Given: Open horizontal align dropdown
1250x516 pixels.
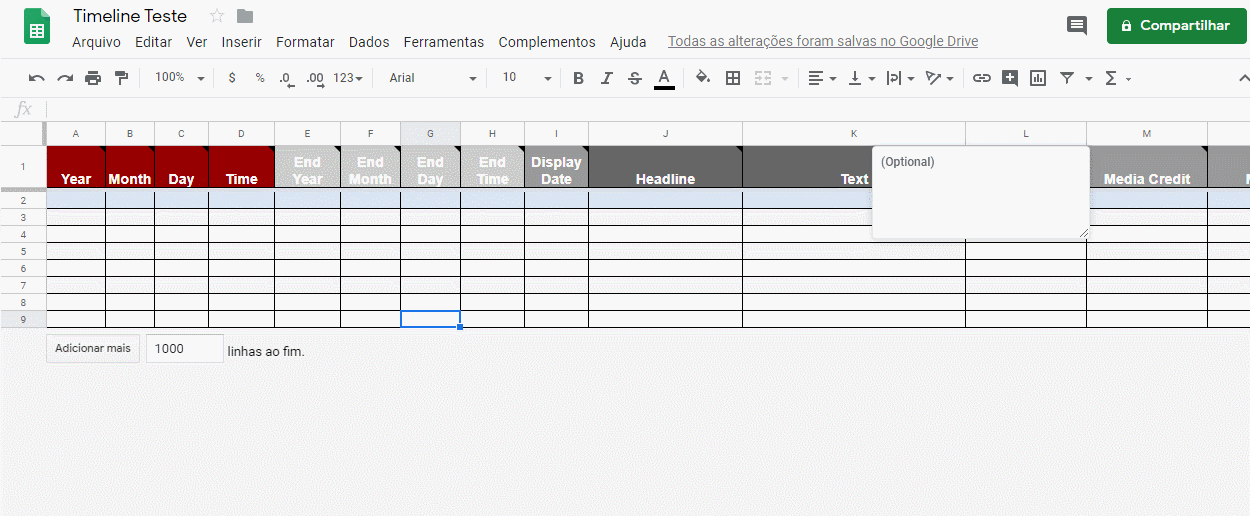Looking at the screenshot, I should click(x=822, y=78).
